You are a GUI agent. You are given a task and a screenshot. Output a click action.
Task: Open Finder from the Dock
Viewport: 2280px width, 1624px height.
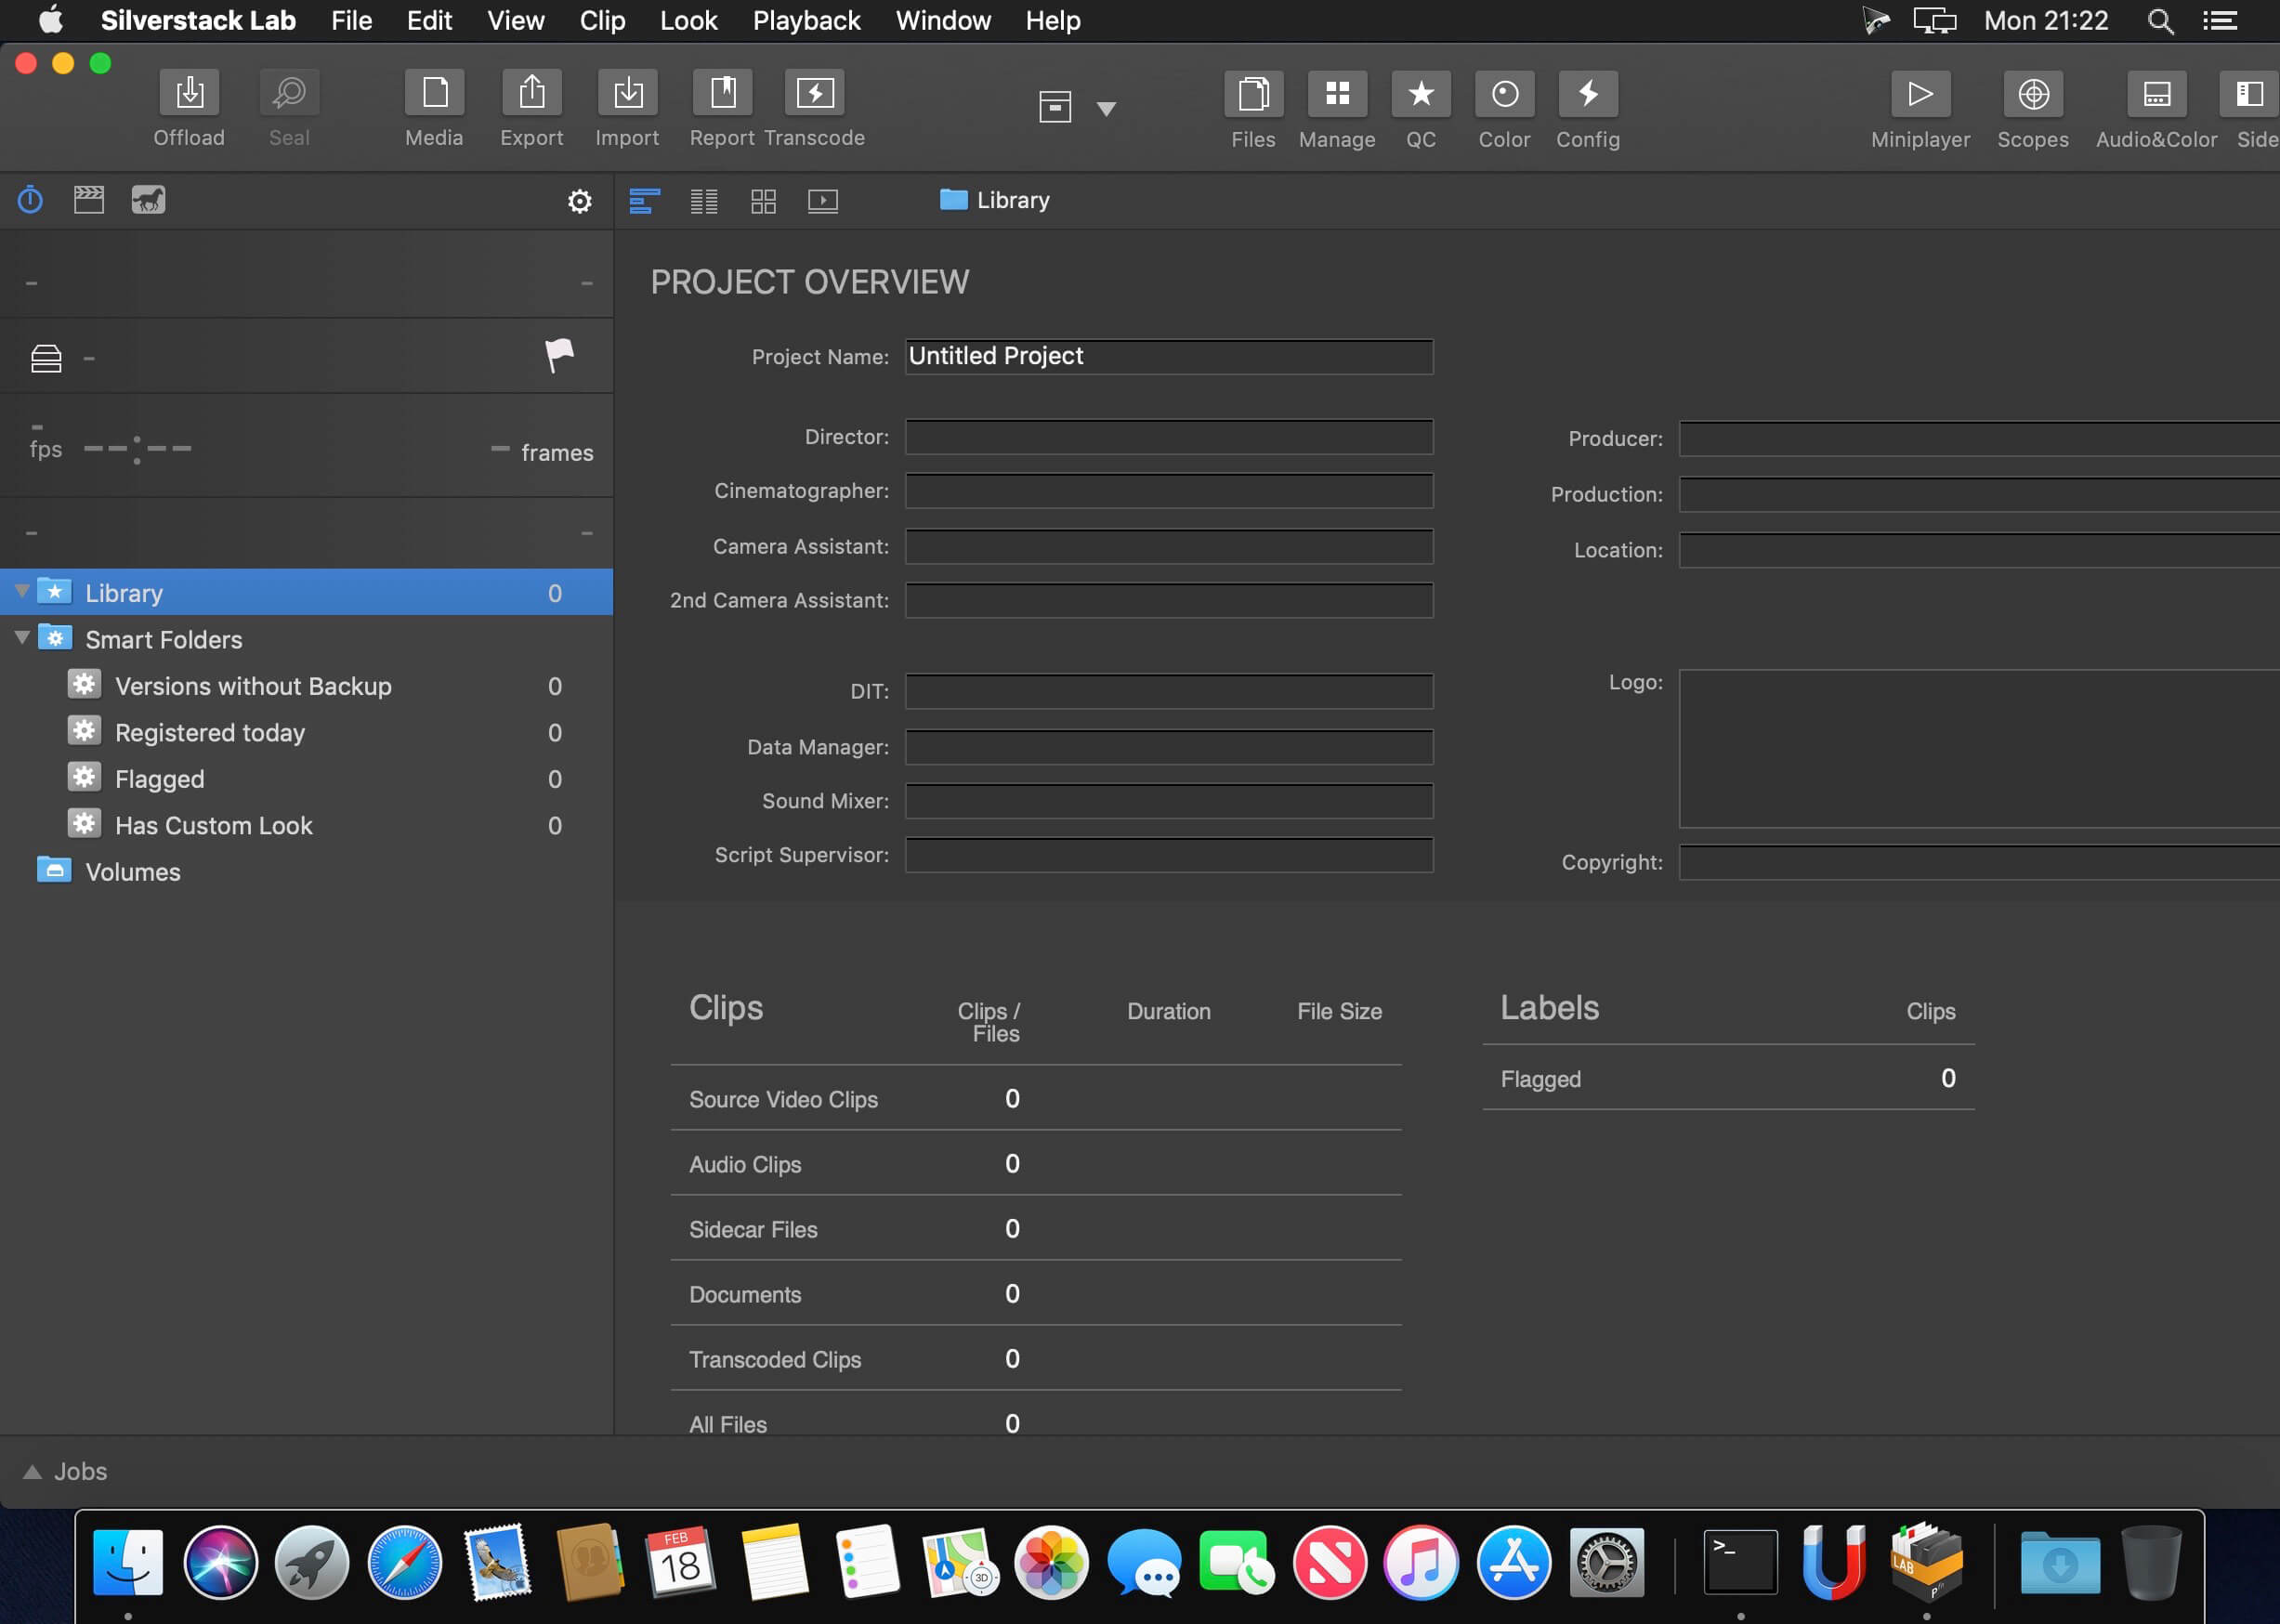[x=128, y=1562]
